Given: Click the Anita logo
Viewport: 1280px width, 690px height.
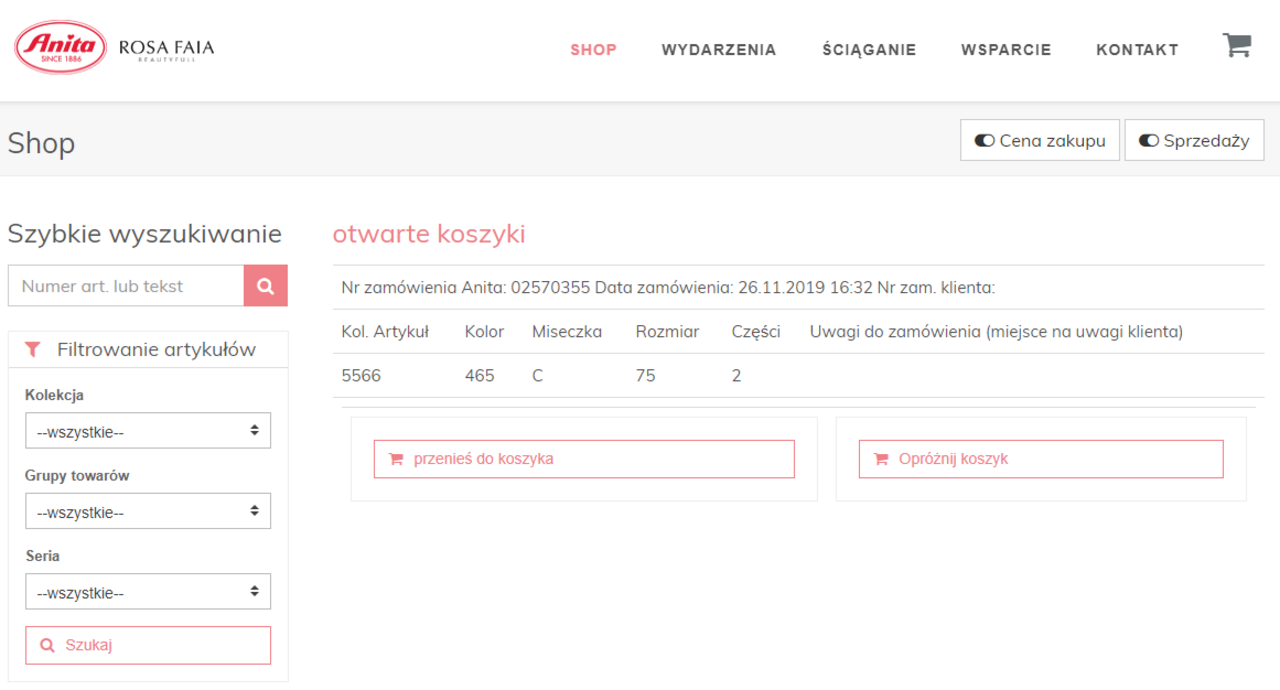Looking at the screenshot, I should pos(61,47).
